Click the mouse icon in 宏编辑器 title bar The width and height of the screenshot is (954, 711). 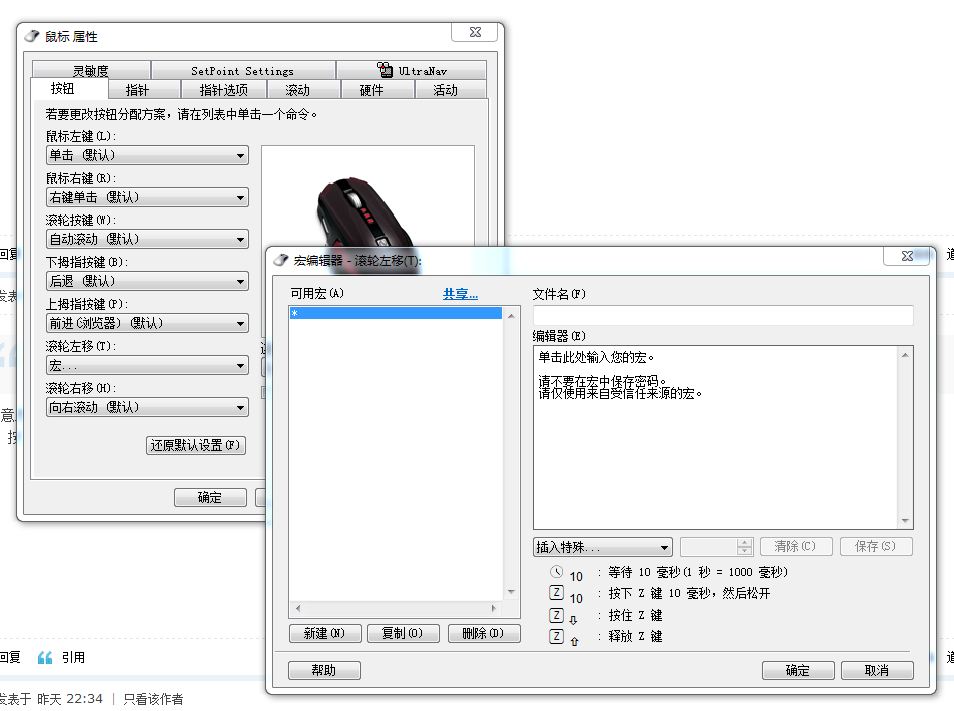[x=281, y=260]
